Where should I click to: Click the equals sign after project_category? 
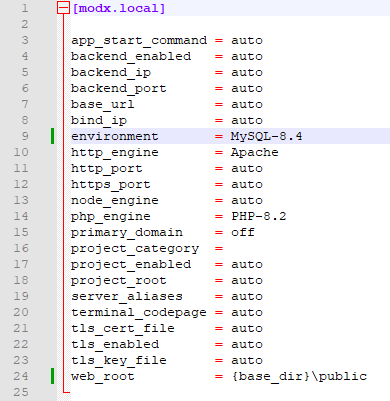pyautogui.click(x=219, y=249)
